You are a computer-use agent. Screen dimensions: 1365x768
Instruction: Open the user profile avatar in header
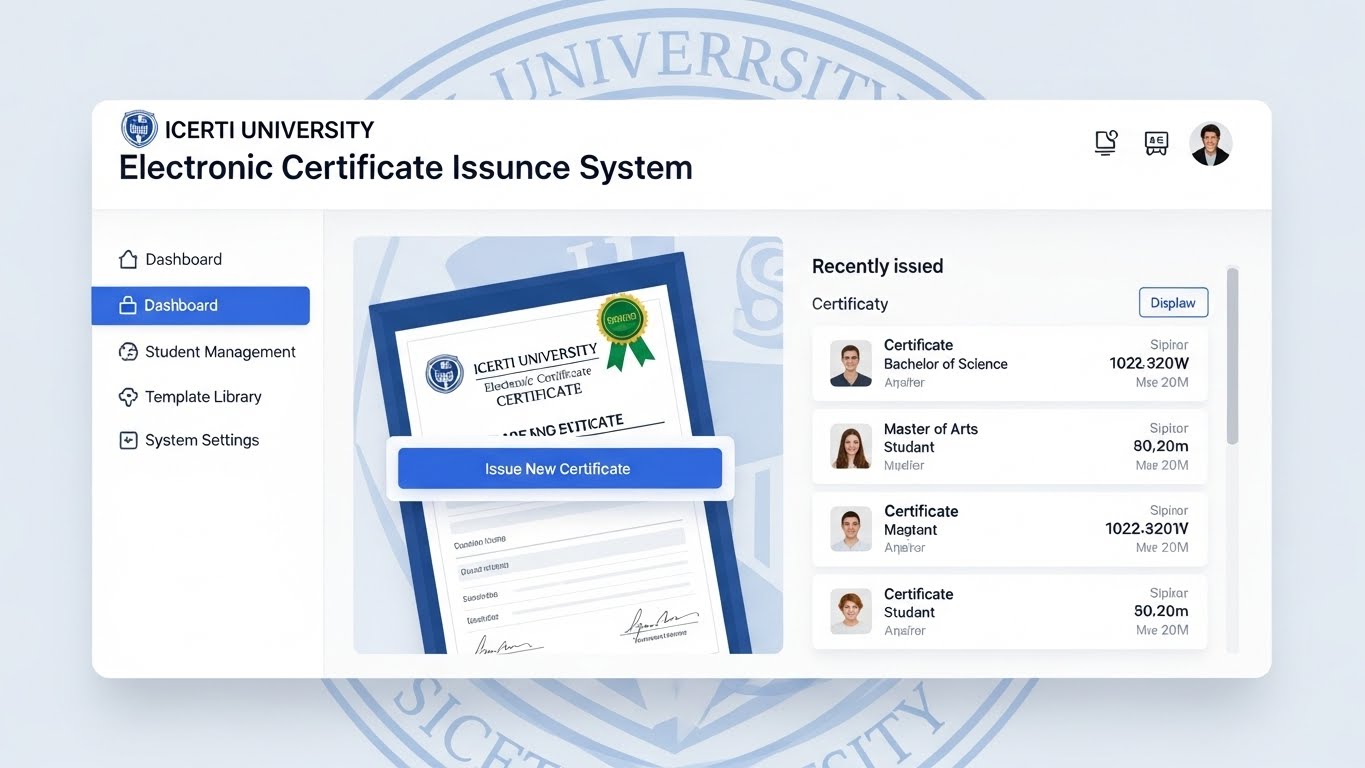click(x=1210, y=144)
